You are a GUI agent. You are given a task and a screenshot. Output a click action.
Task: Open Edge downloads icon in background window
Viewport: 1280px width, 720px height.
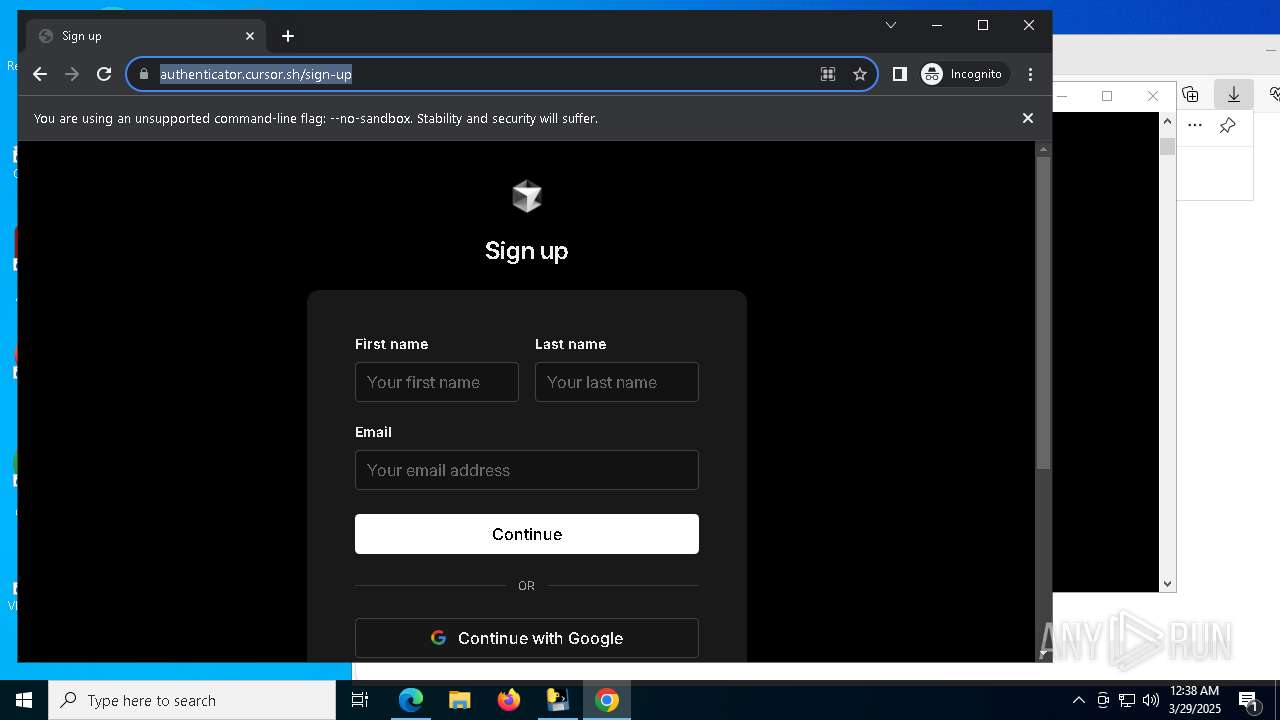pos(1234,94)
